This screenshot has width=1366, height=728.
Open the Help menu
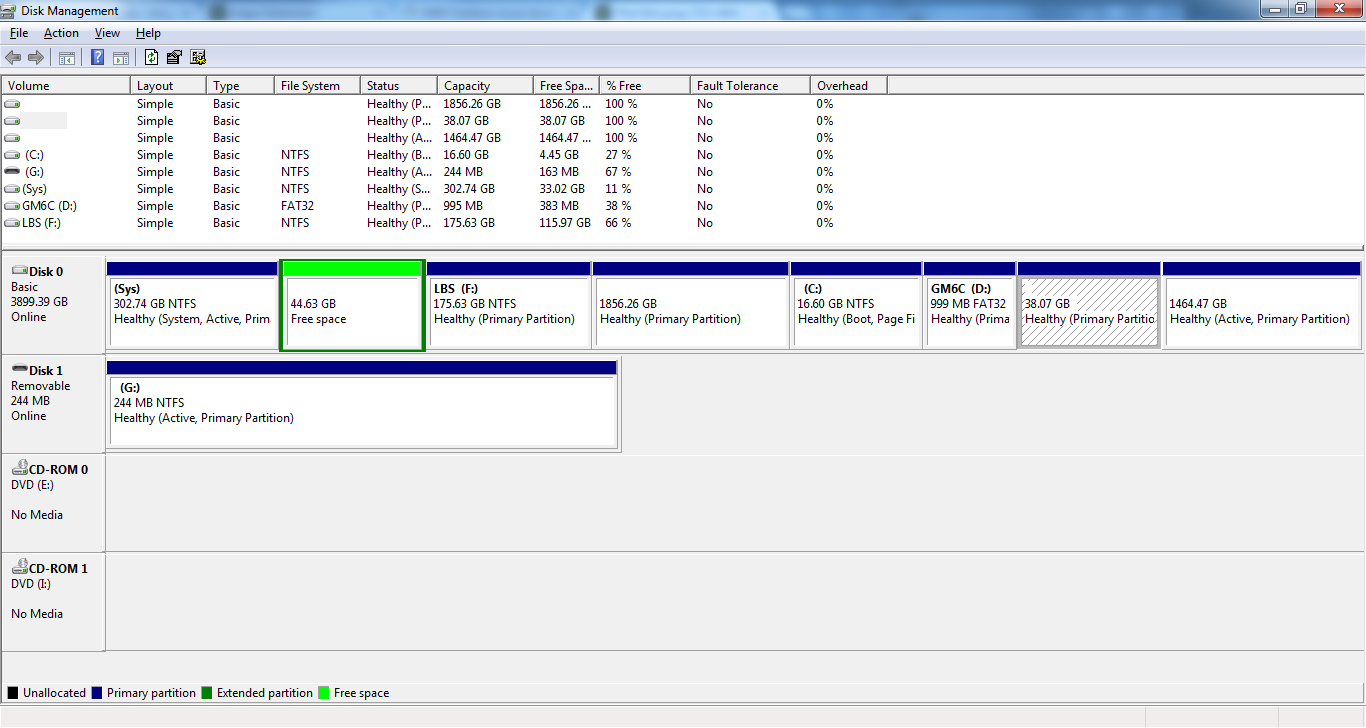(148, 33)
